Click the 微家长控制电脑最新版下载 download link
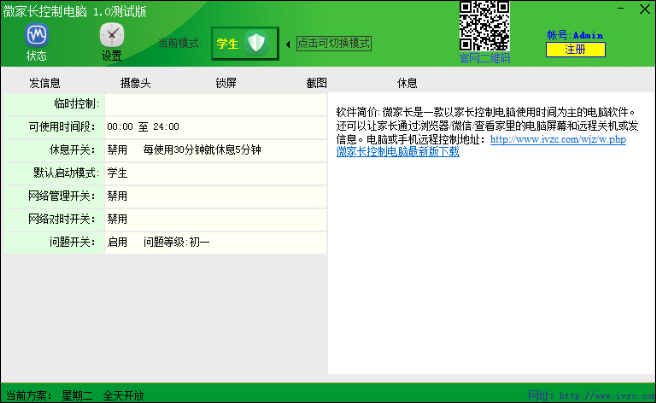The width and height of the screenshot is (656, 403). (x=397, y=152)
